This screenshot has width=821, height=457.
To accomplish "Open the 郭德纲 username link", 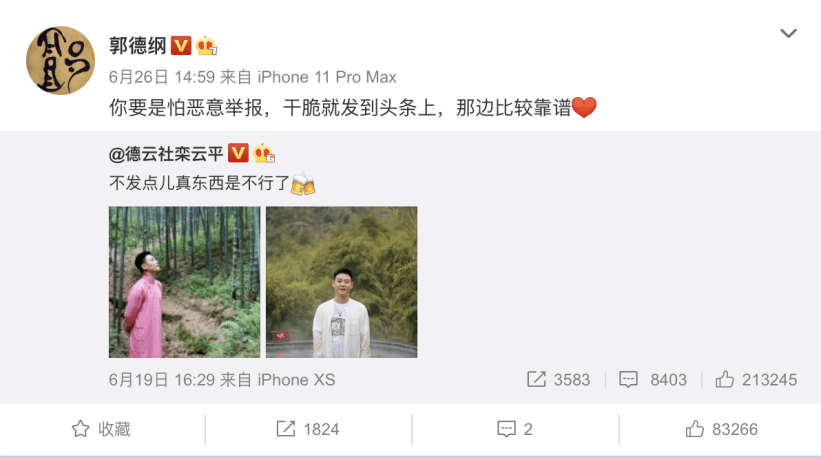I will (138, 46).
